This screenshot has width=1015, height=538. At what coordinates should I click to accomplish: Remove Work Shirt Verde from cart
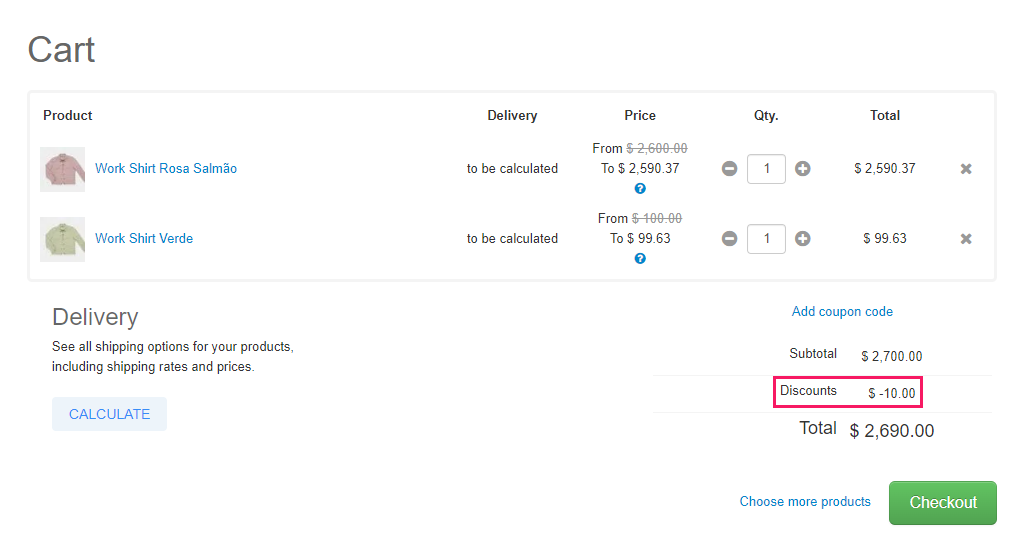click(966, 239)
